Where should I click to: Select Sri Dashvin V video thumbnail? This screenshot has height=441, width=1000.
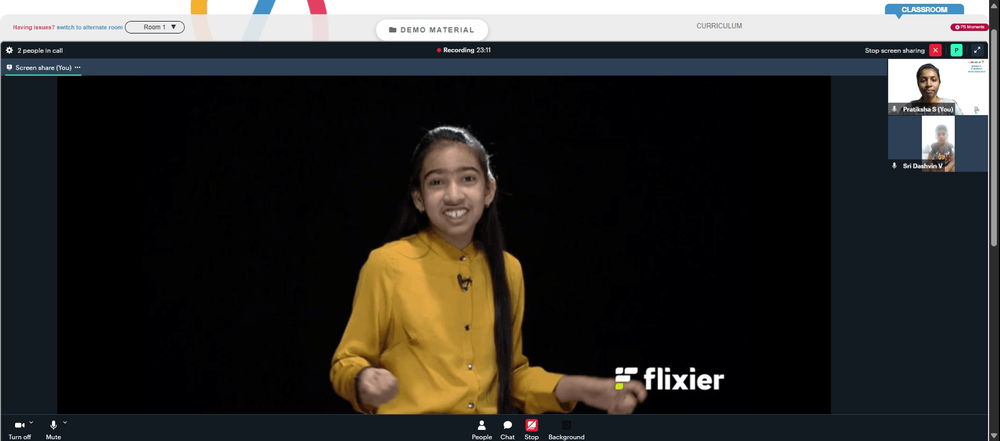(938, 144)
